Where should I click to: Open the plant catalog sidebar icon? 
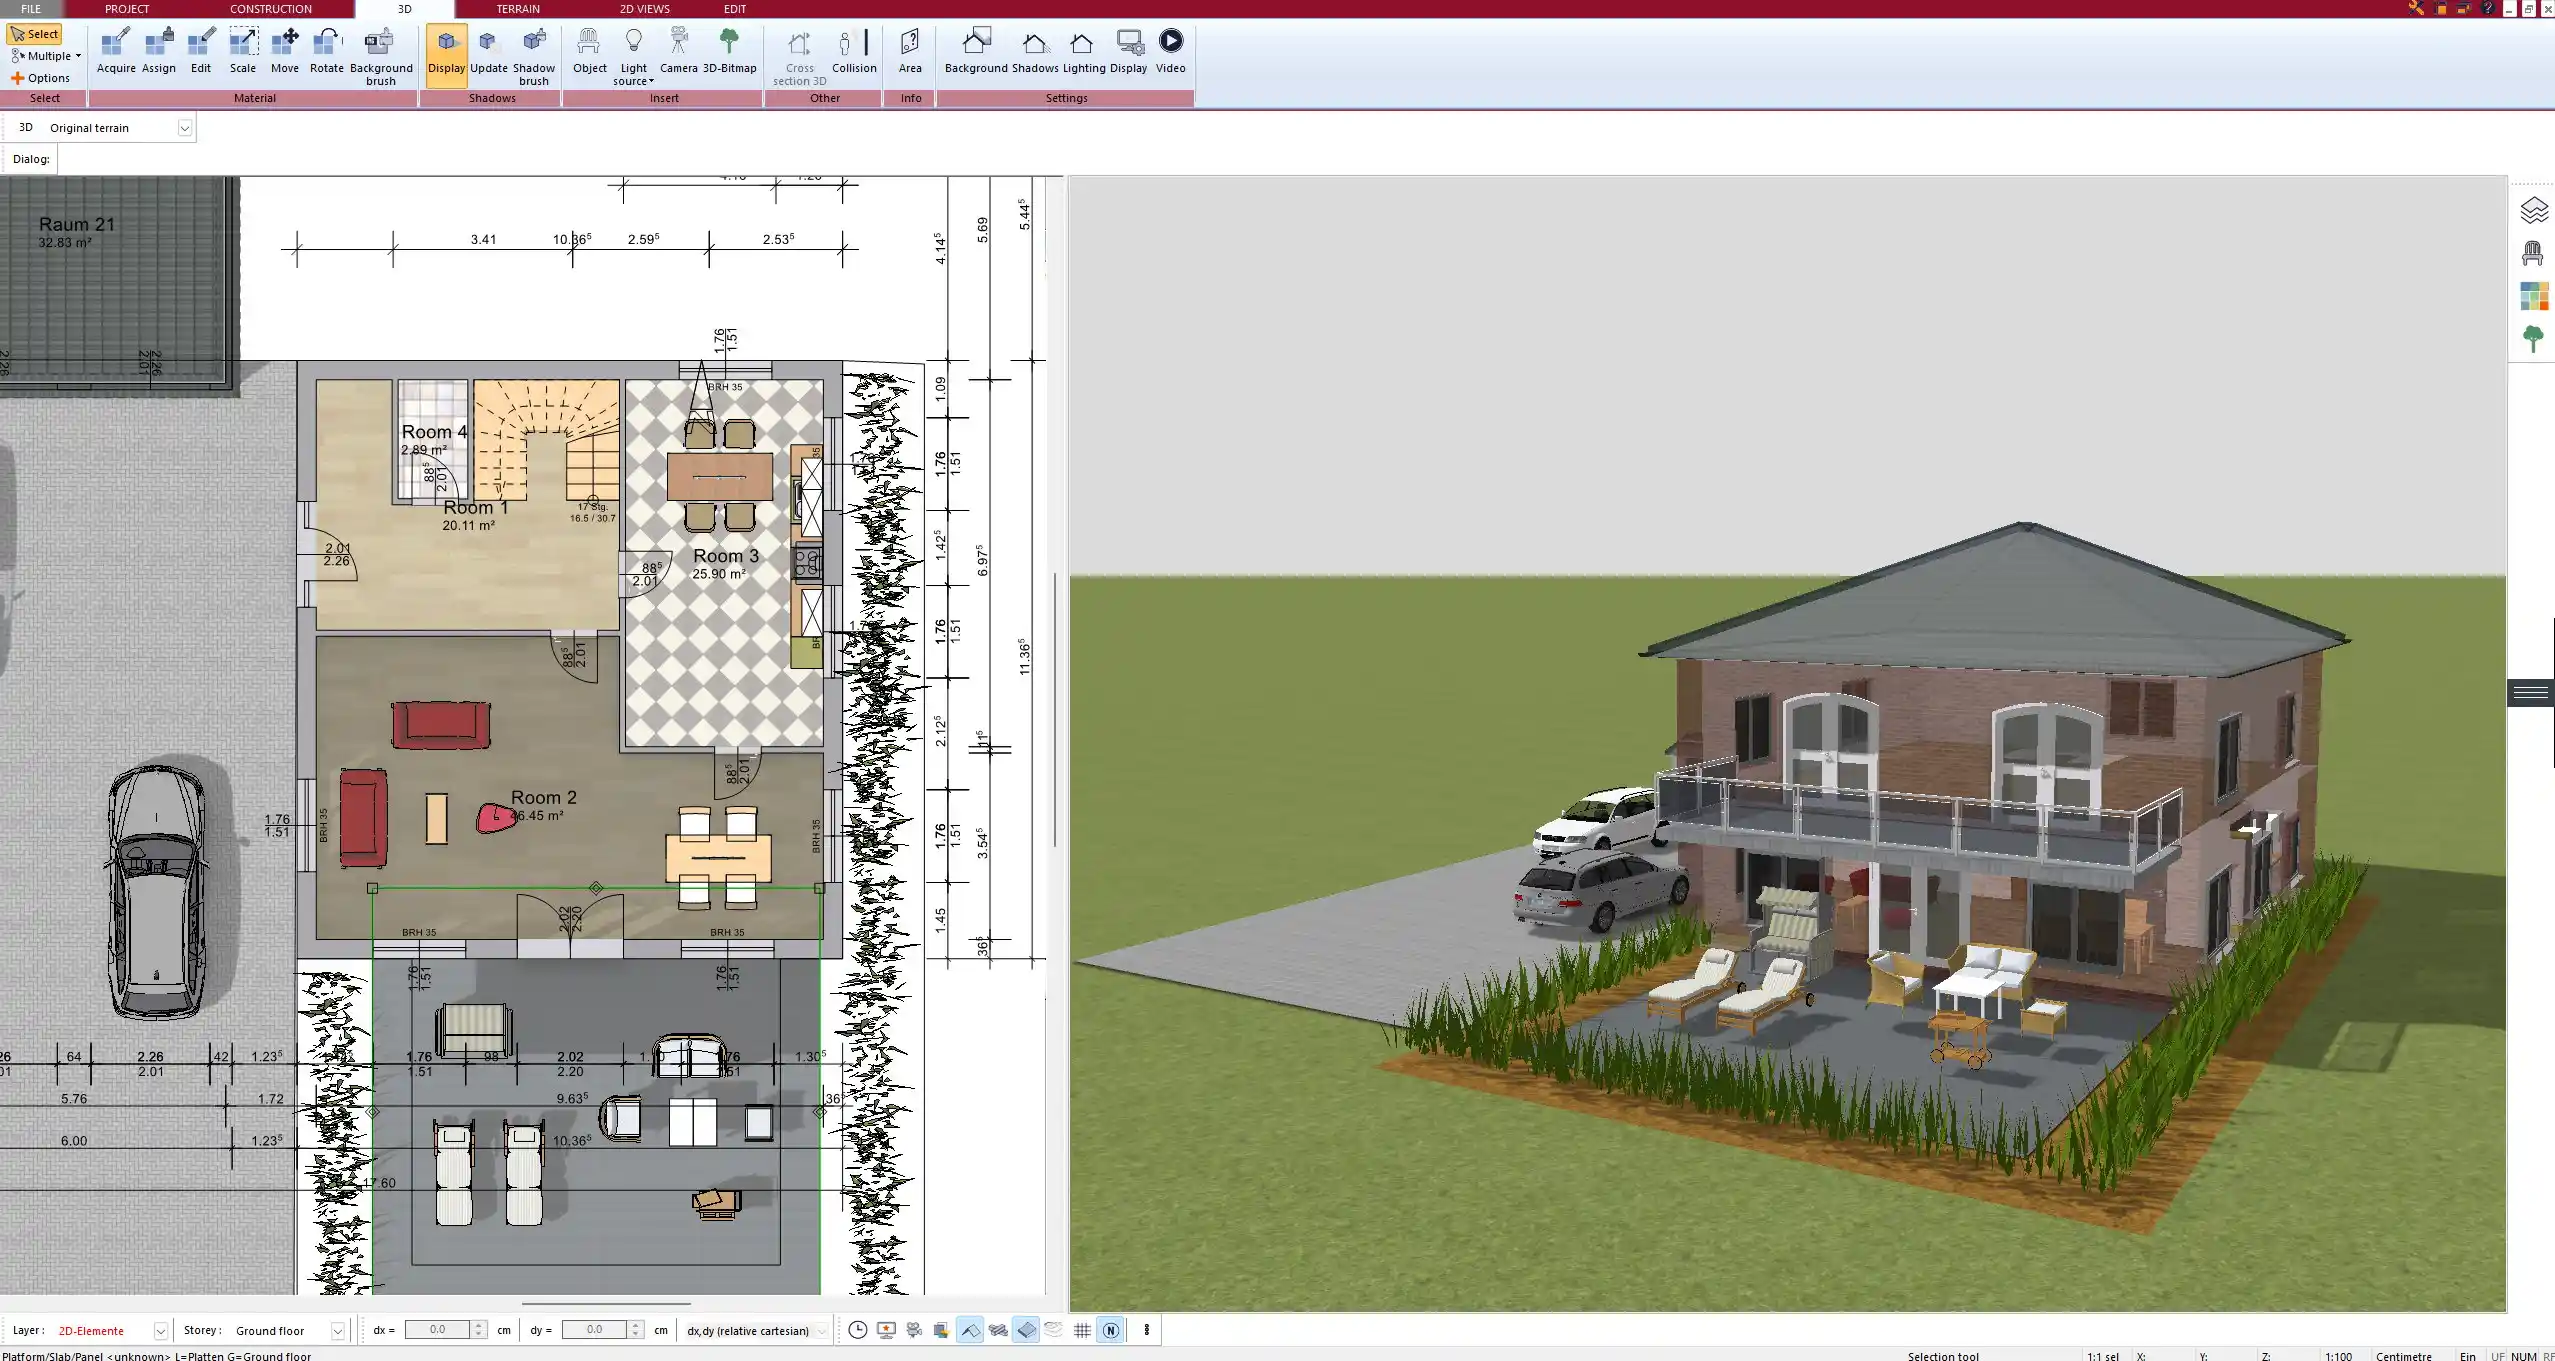tap(2533, 338)
